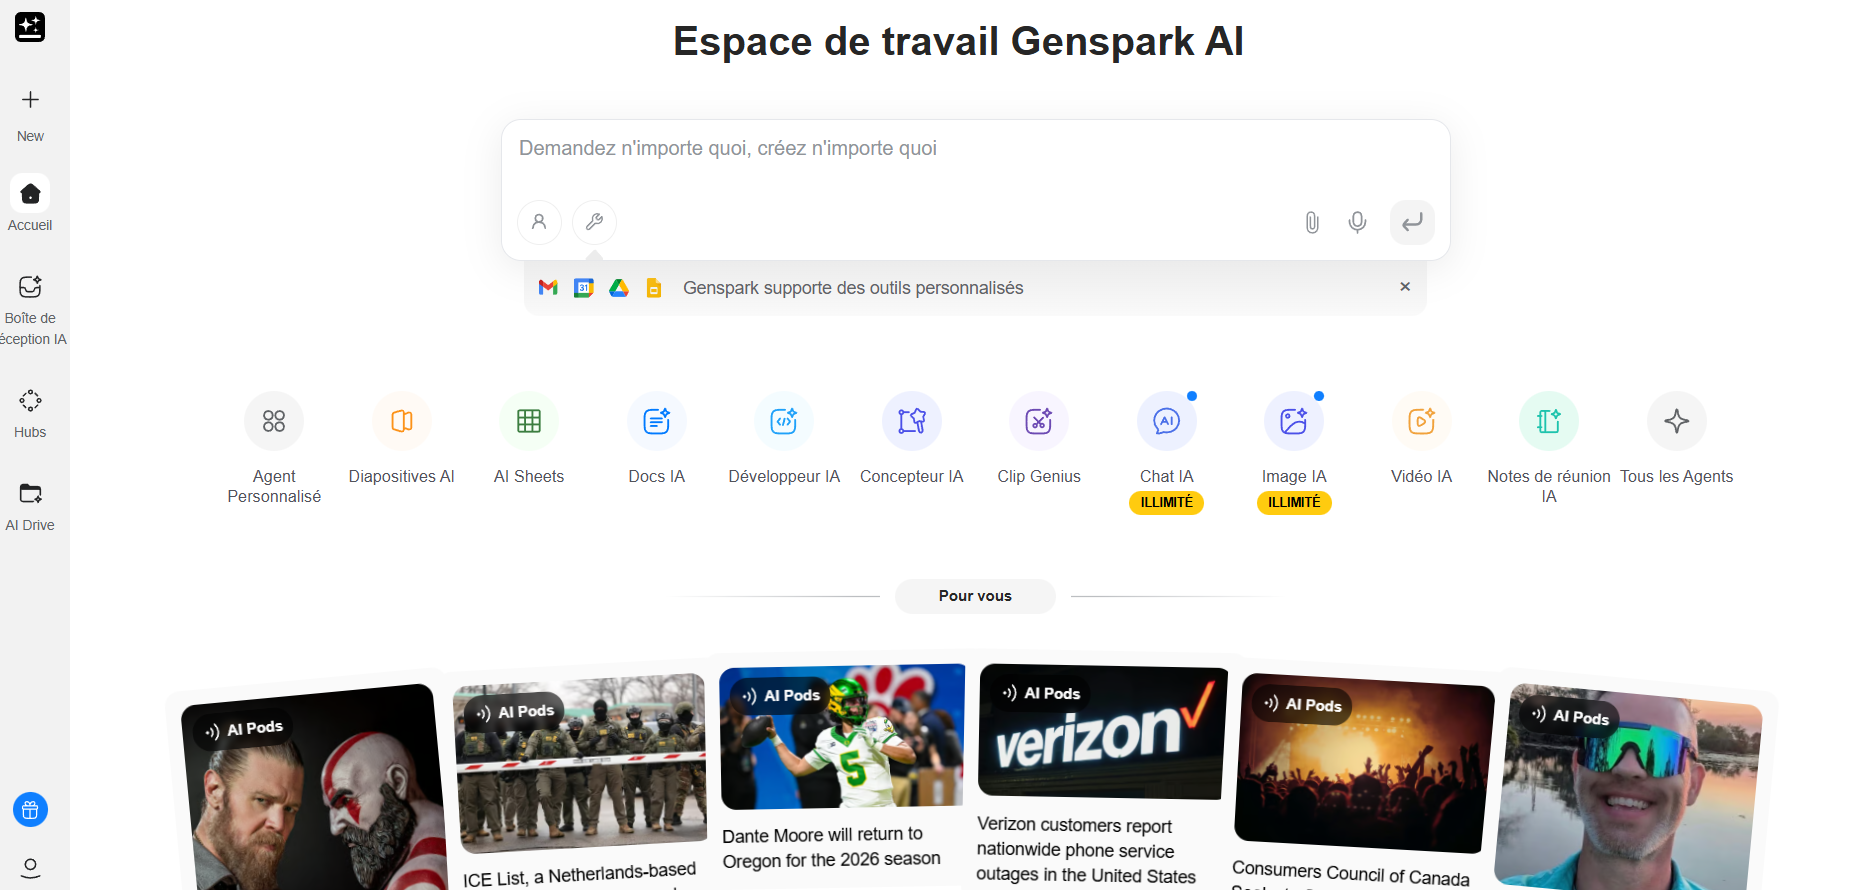Attach a file with paperclip icon
The height and width of the screenshot is (890, 1868).
pos(1312,222)
